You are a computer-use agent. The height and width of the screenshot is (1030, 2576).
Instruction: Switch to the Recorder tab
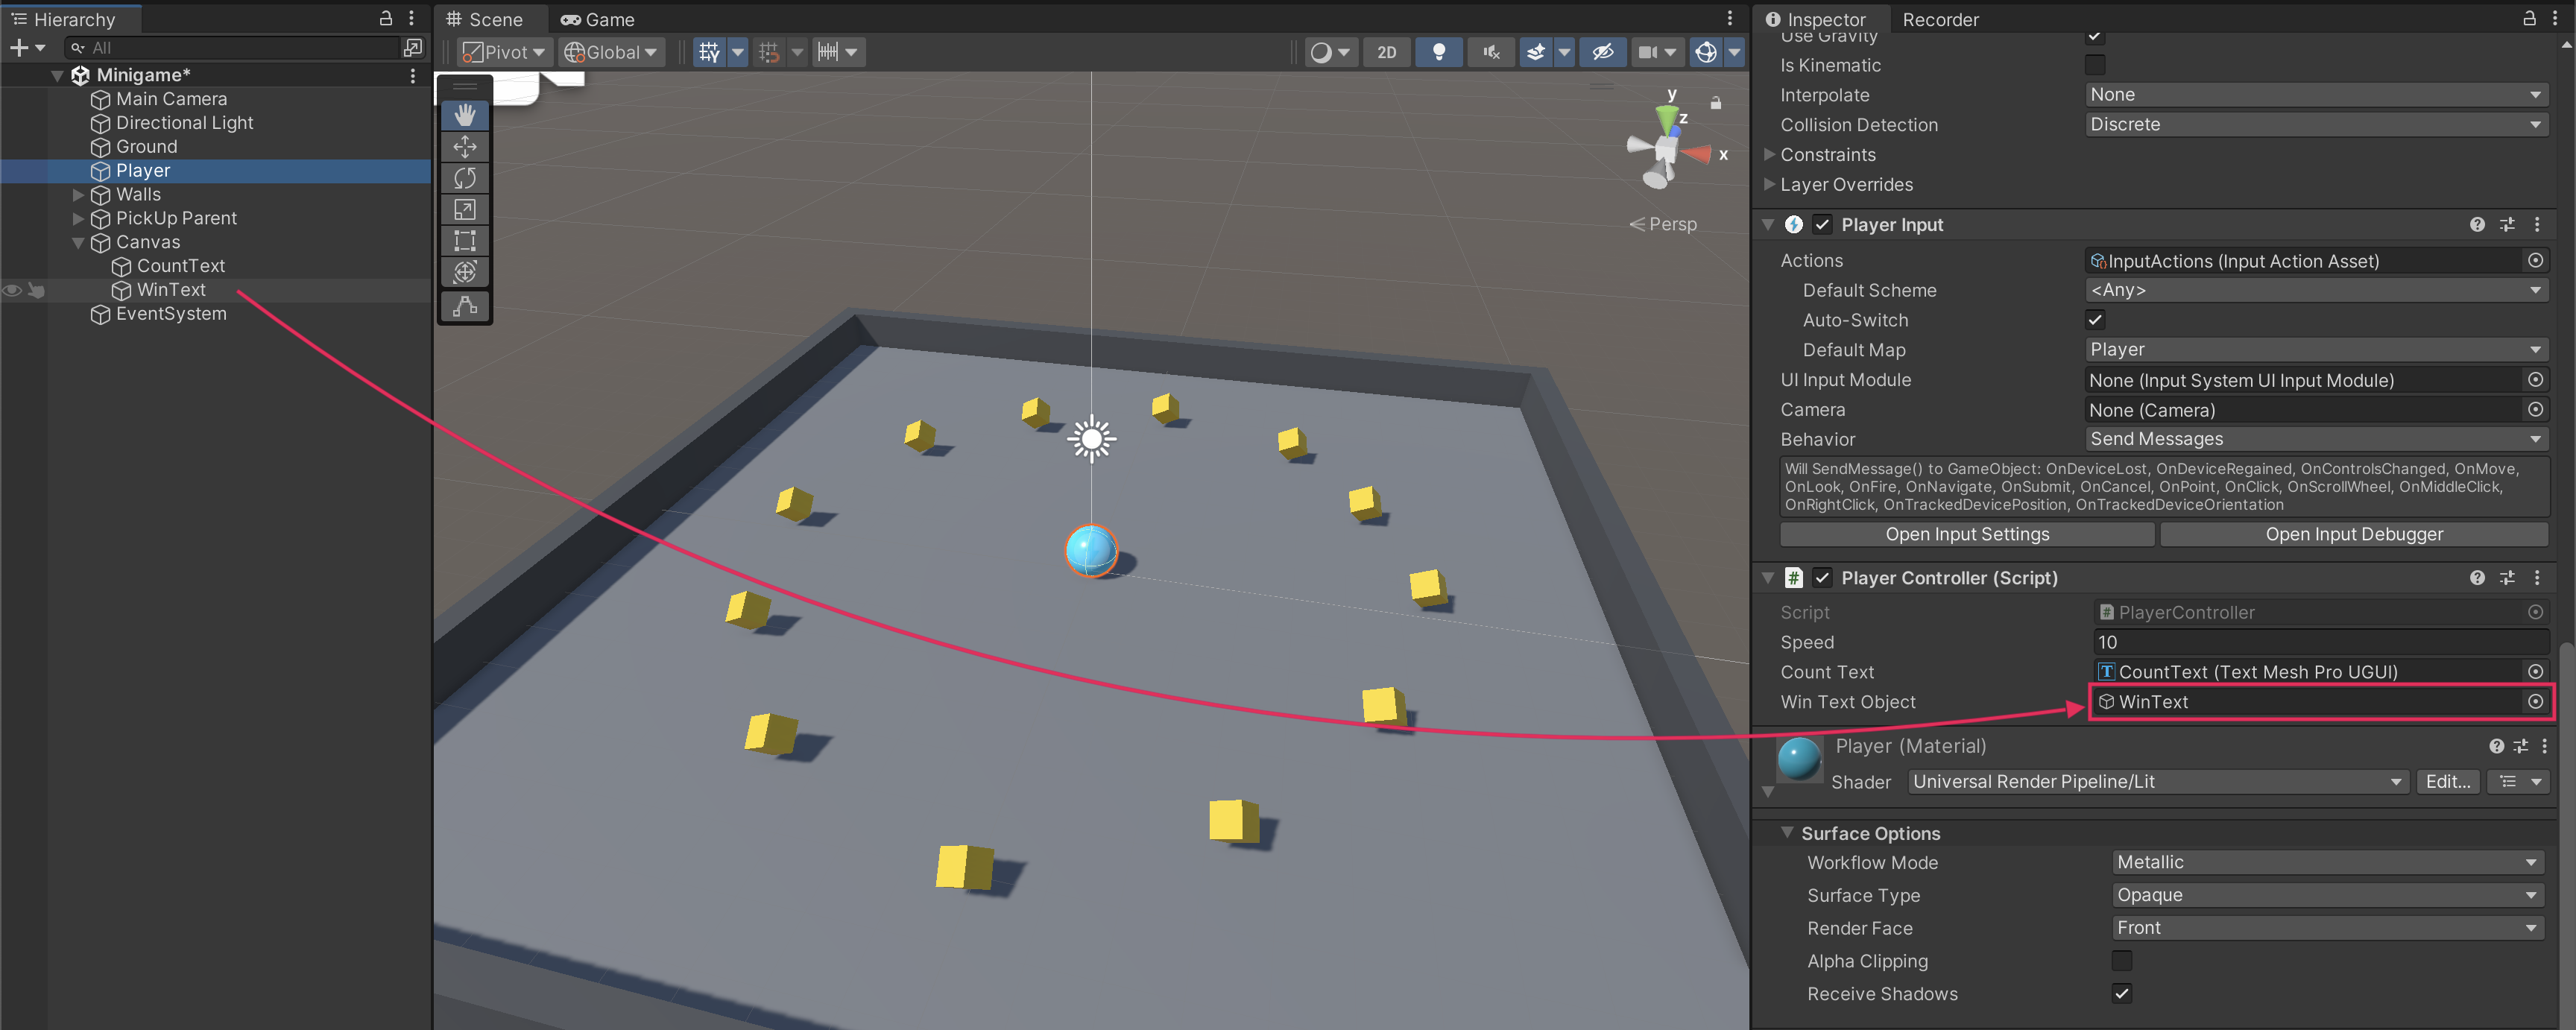point(1939,19)
